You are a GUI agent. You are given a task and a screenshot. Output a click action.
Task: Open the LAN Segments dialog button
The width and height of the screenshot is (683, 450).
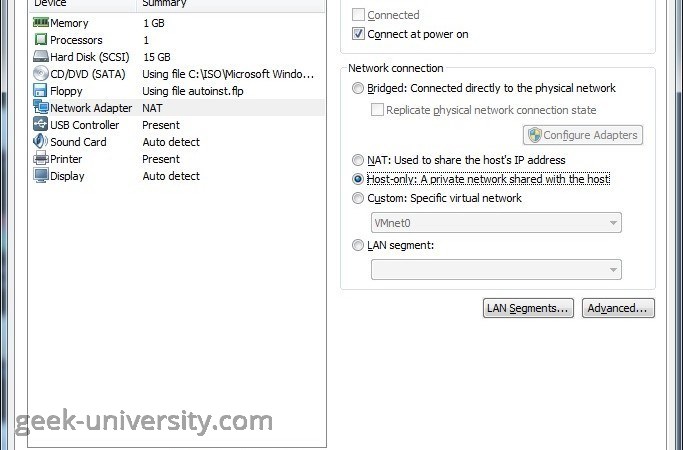tap(528, 308)
